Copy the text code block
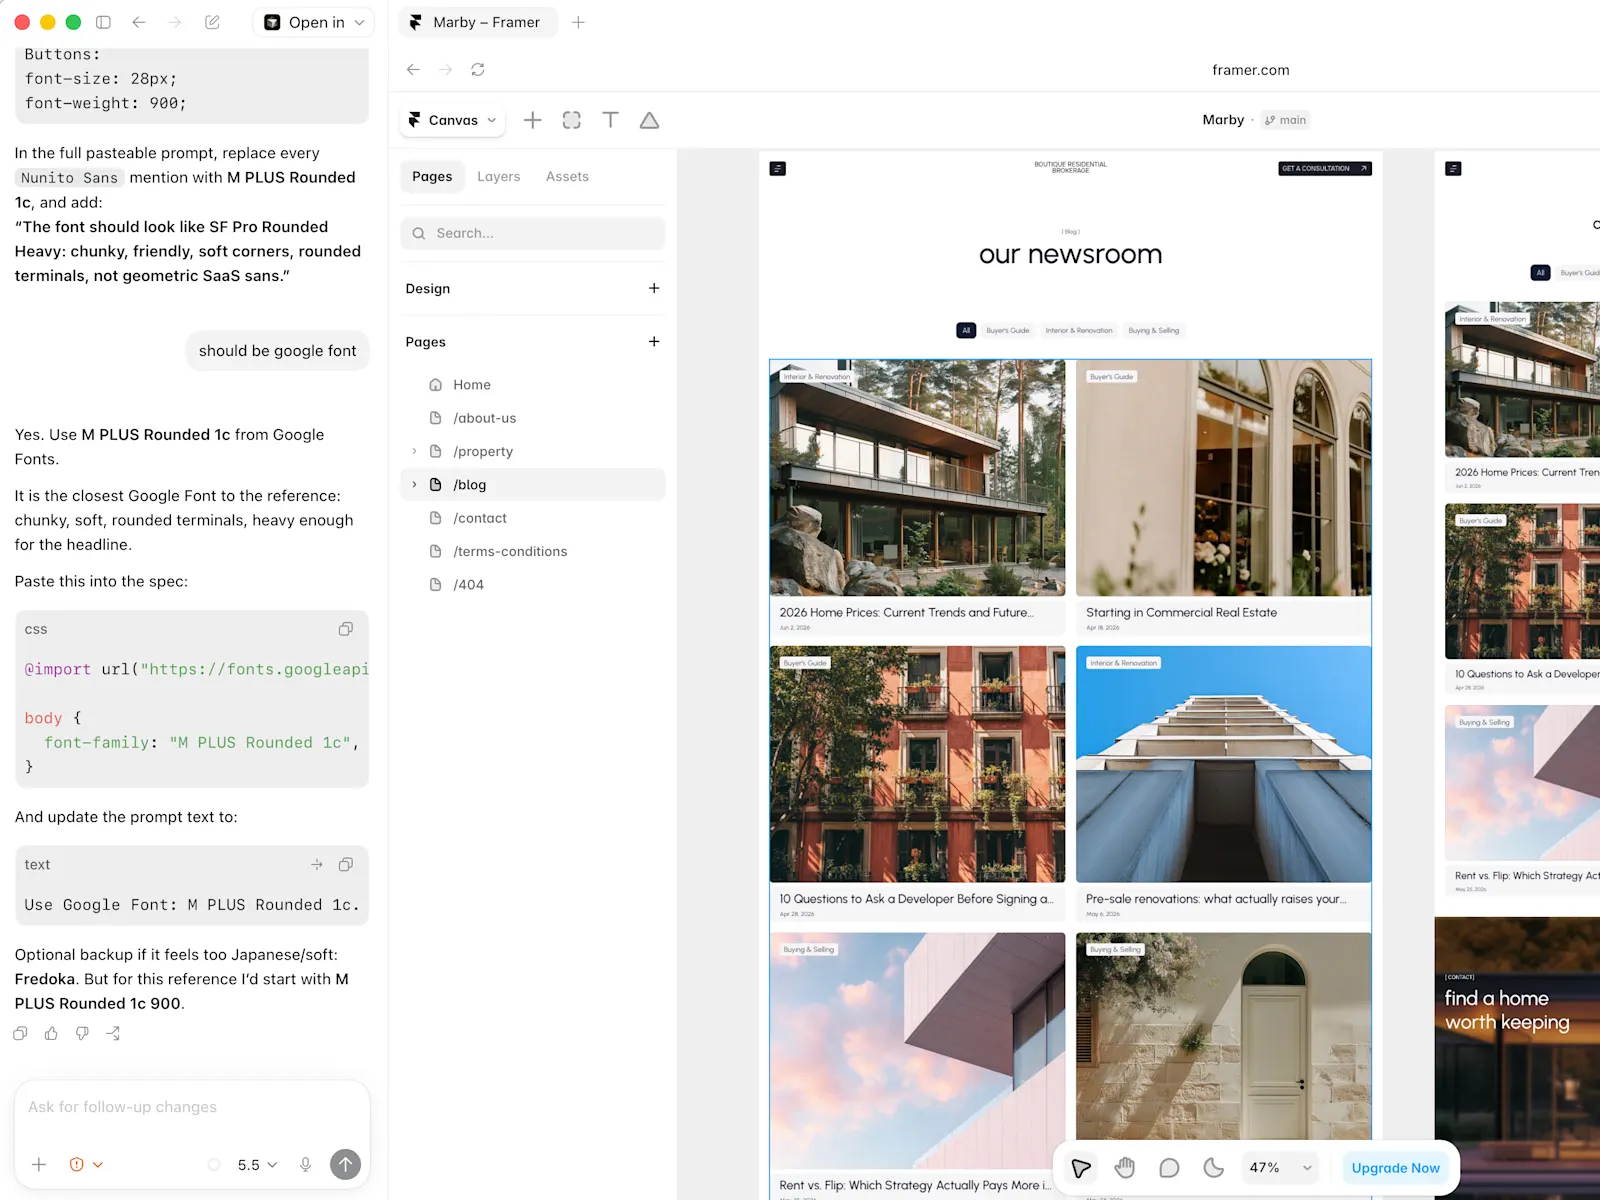 point(346,864)
